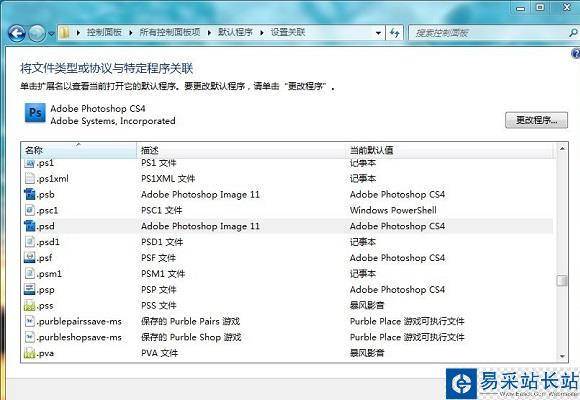
Task: Click the .purbleshopsave-ms file icon
Action: (30, 337)
